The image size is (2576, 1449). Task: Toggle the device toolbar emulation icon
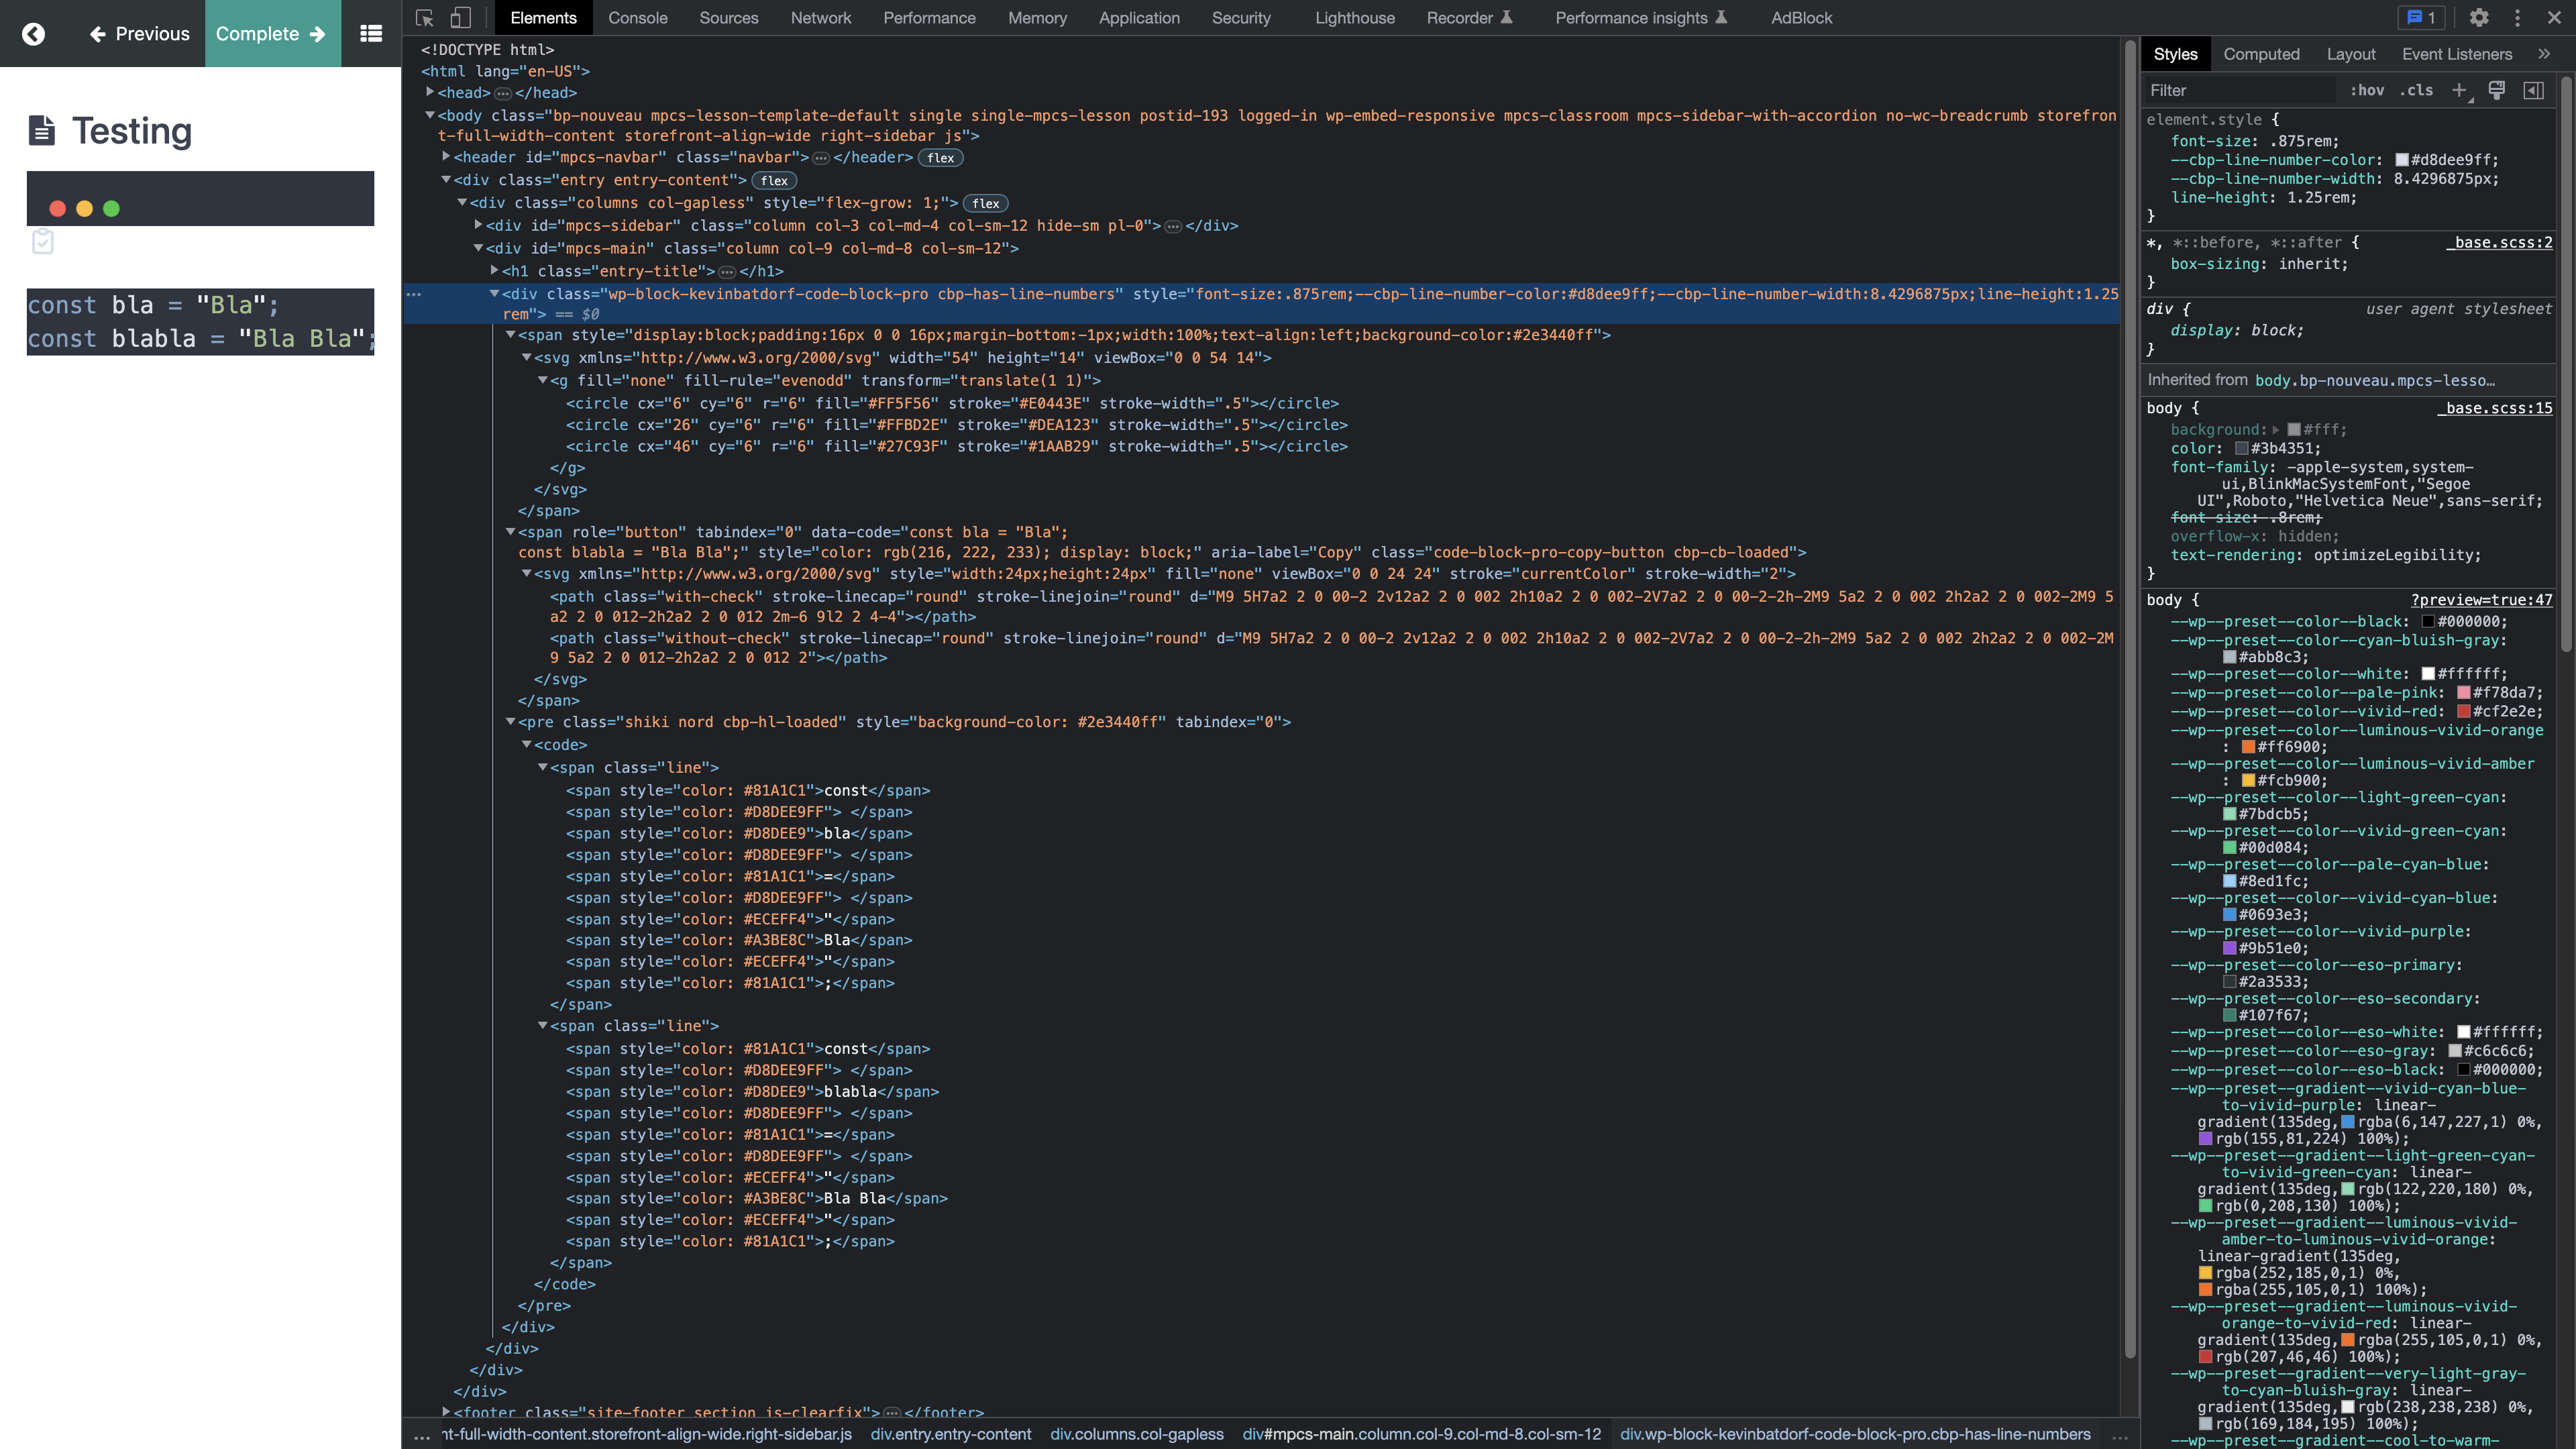461,18
